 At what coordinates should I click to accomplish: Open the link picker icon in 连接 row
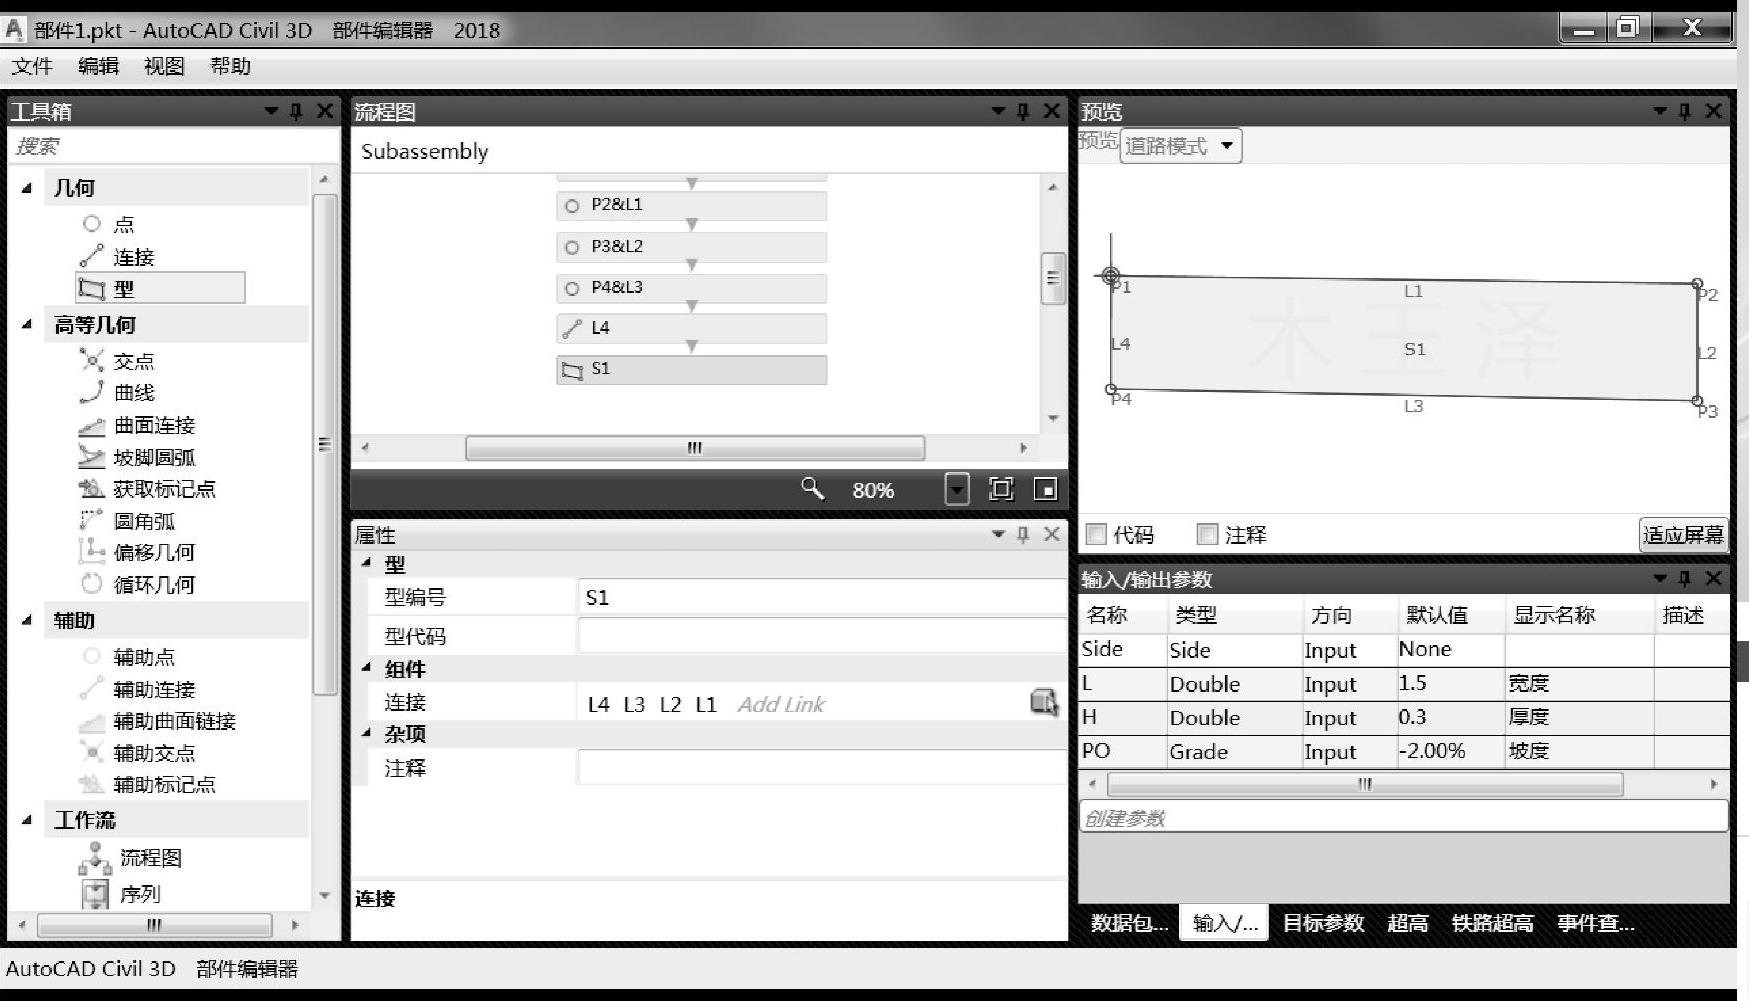click(1044, 703)
